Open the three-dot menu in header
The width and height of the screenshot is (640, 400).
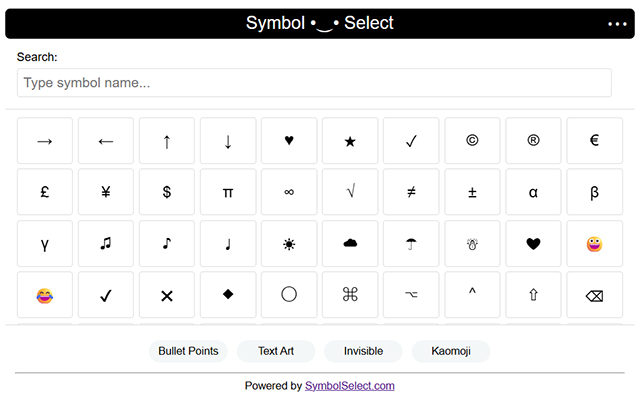click(x=616, y=23)
